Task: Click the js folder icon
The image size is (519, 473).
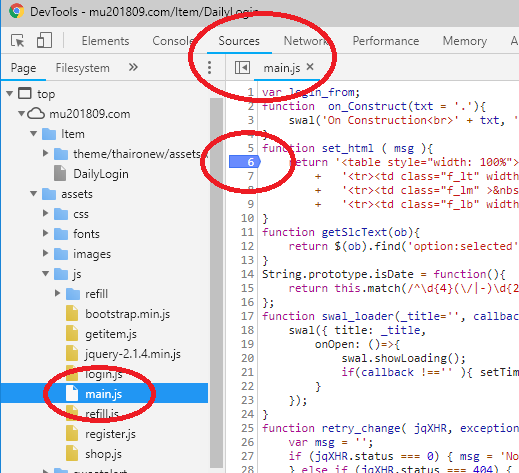Action: tap(61, 274)
